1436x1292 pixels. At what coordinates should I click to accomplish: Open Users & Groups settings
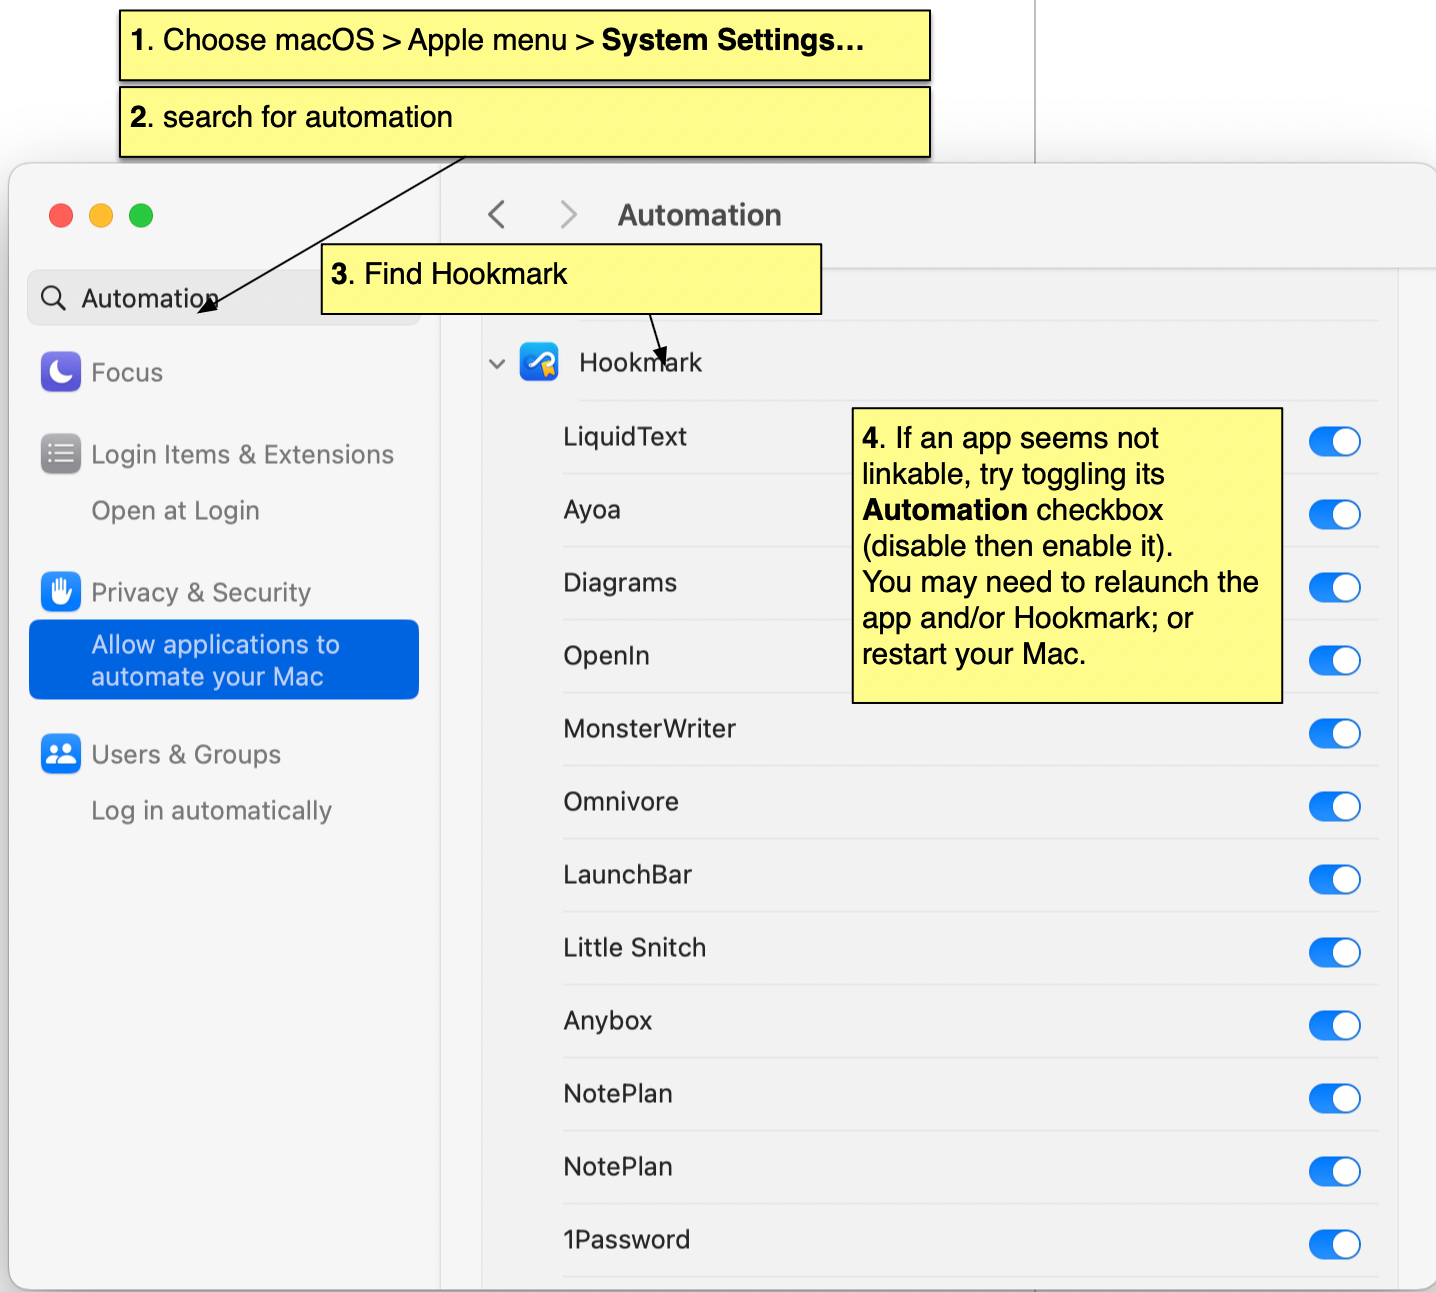(186, 754)
